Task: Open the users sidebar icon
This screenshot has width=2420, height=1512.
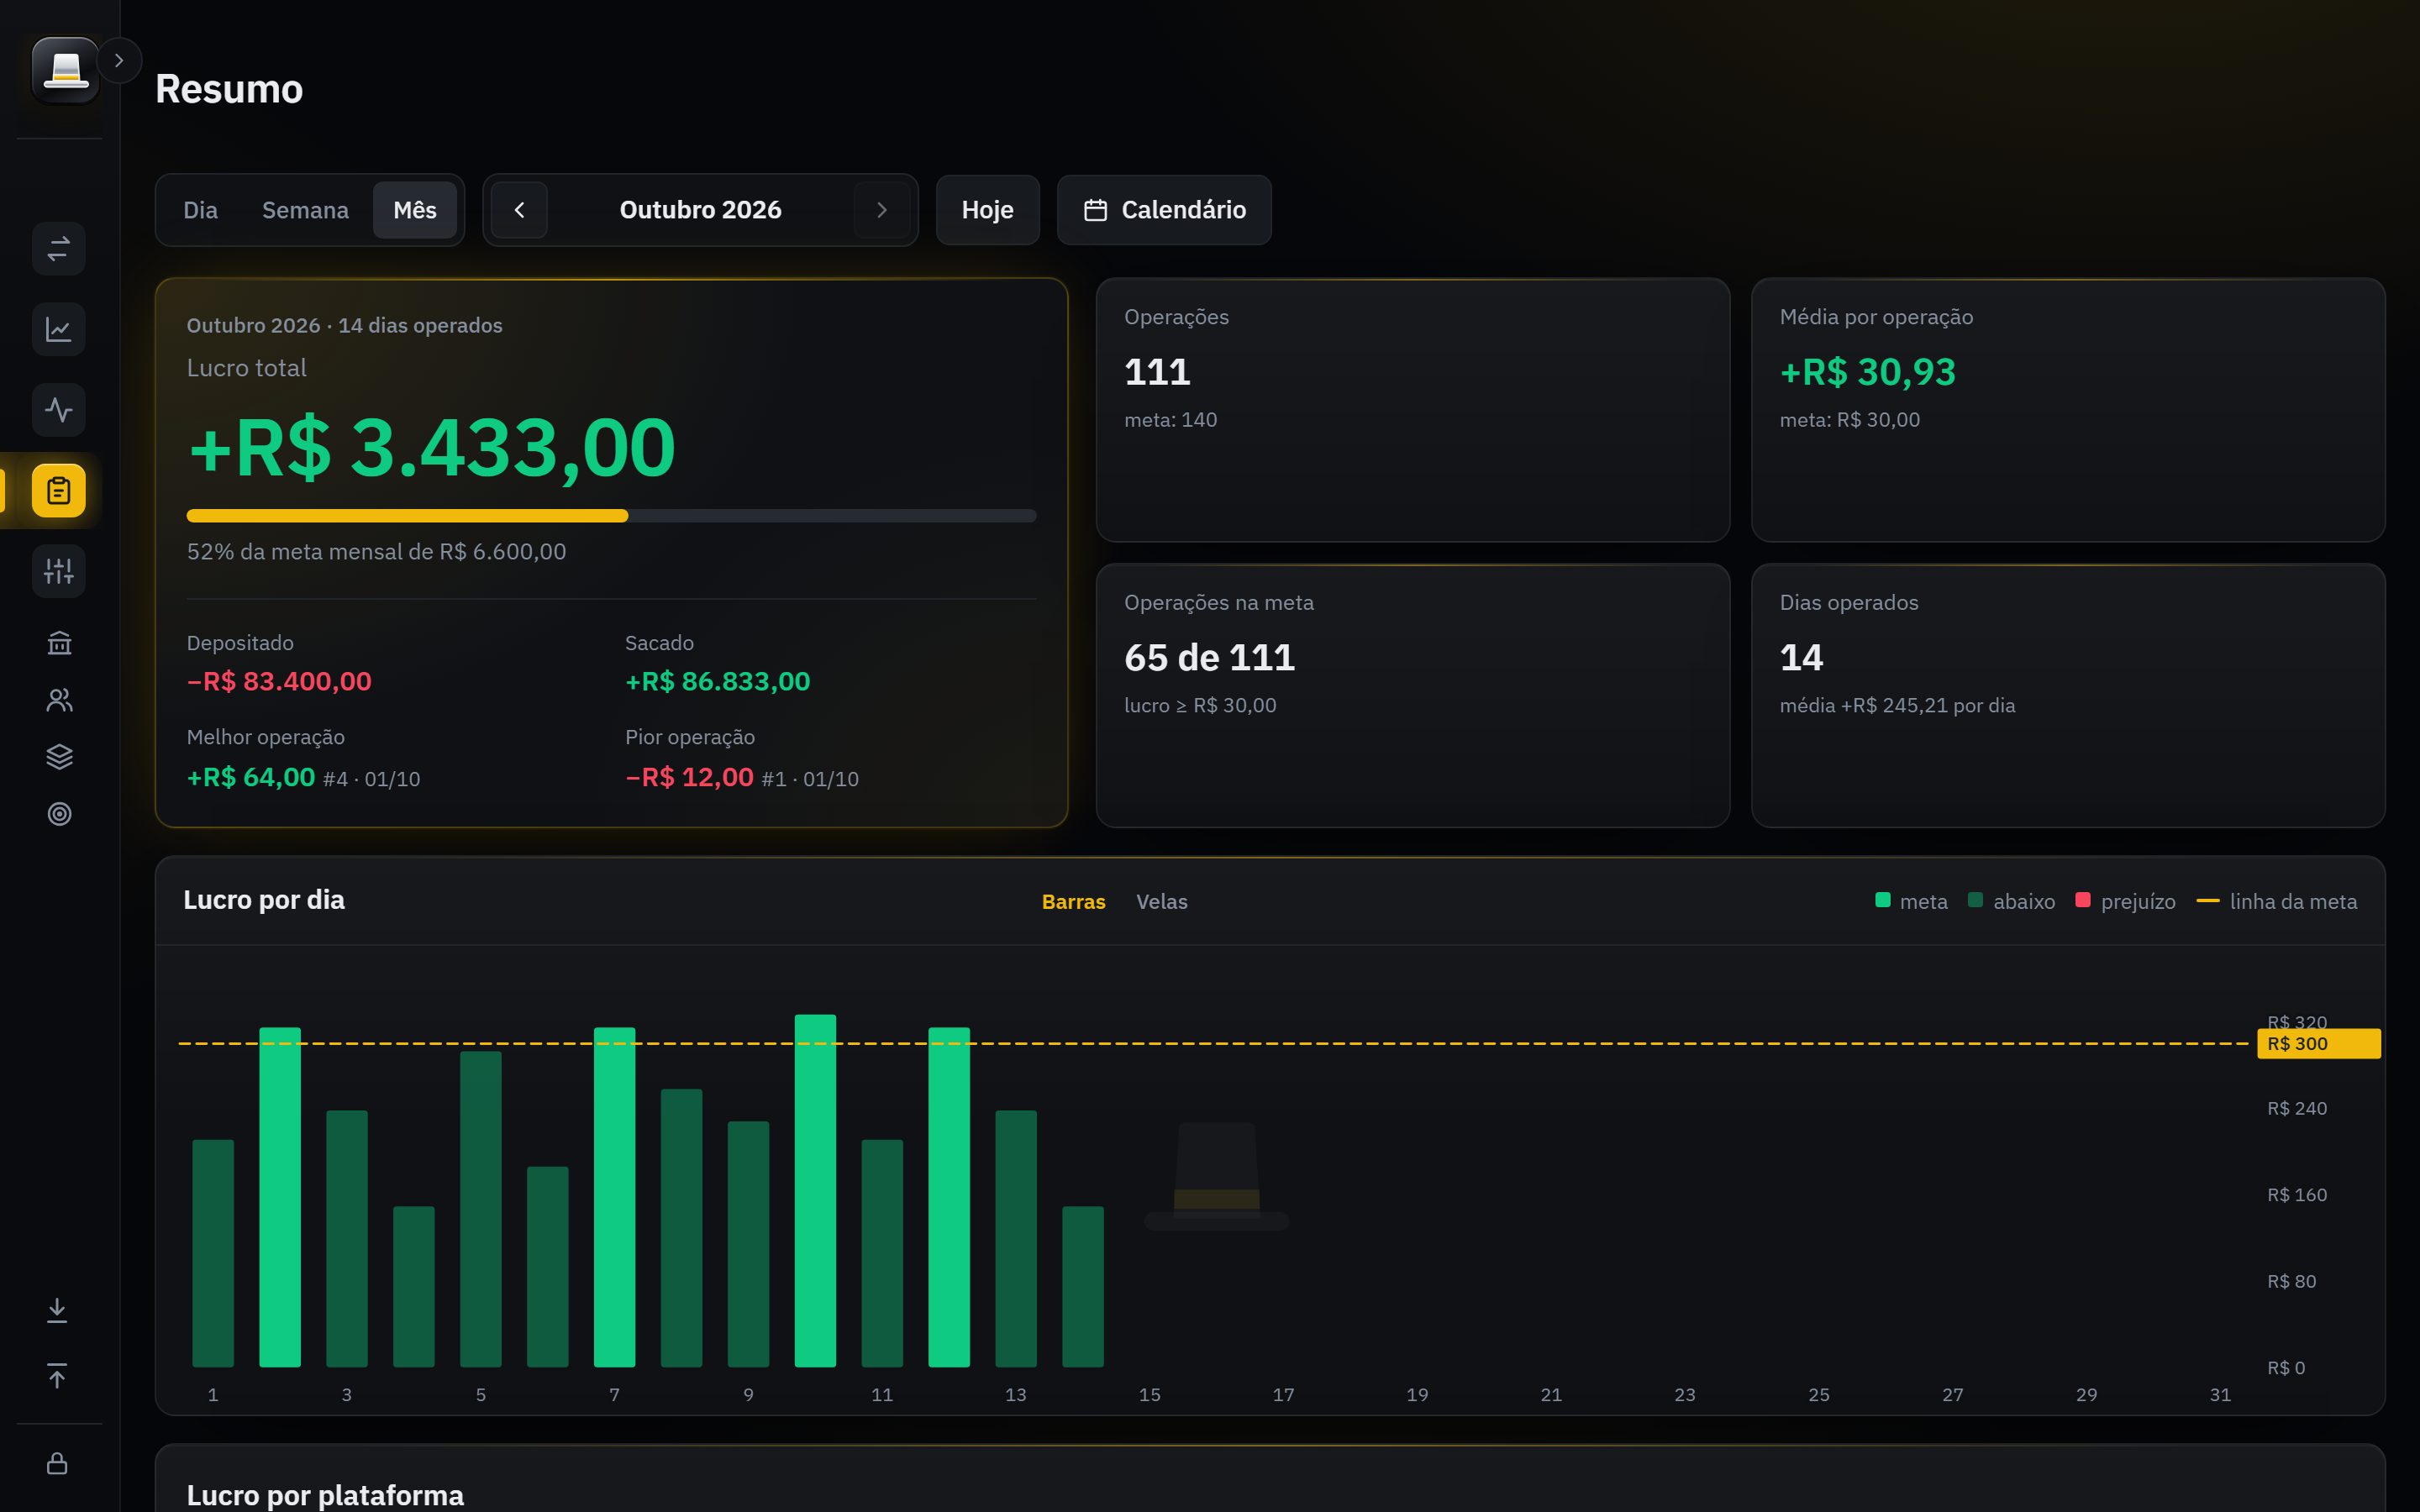Action: click(x=59, y=700)
